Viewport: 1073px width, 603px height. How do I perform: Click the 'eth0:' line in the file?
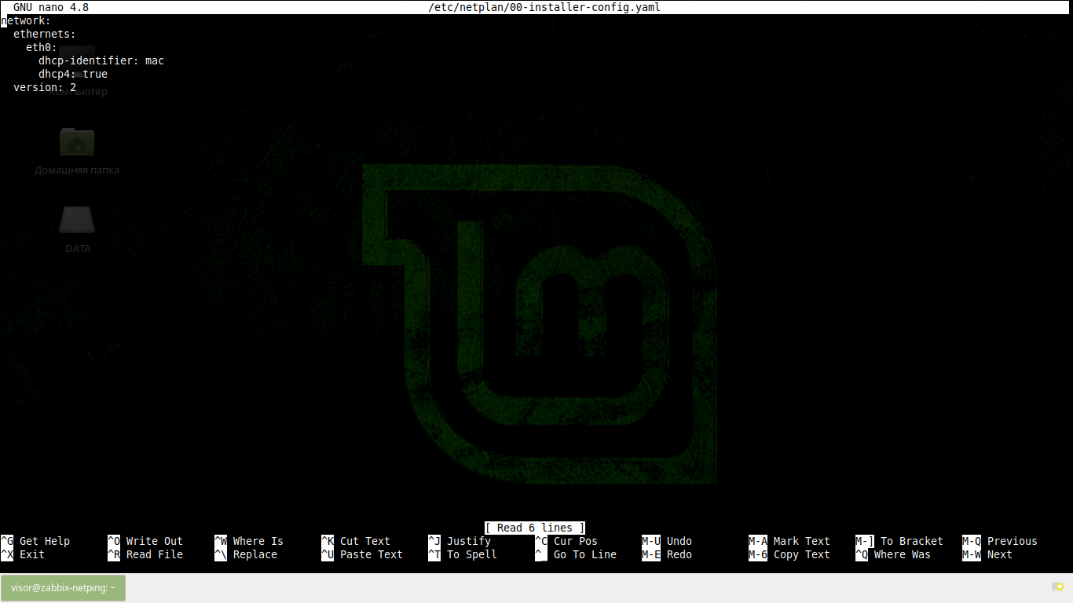(42, 47)
